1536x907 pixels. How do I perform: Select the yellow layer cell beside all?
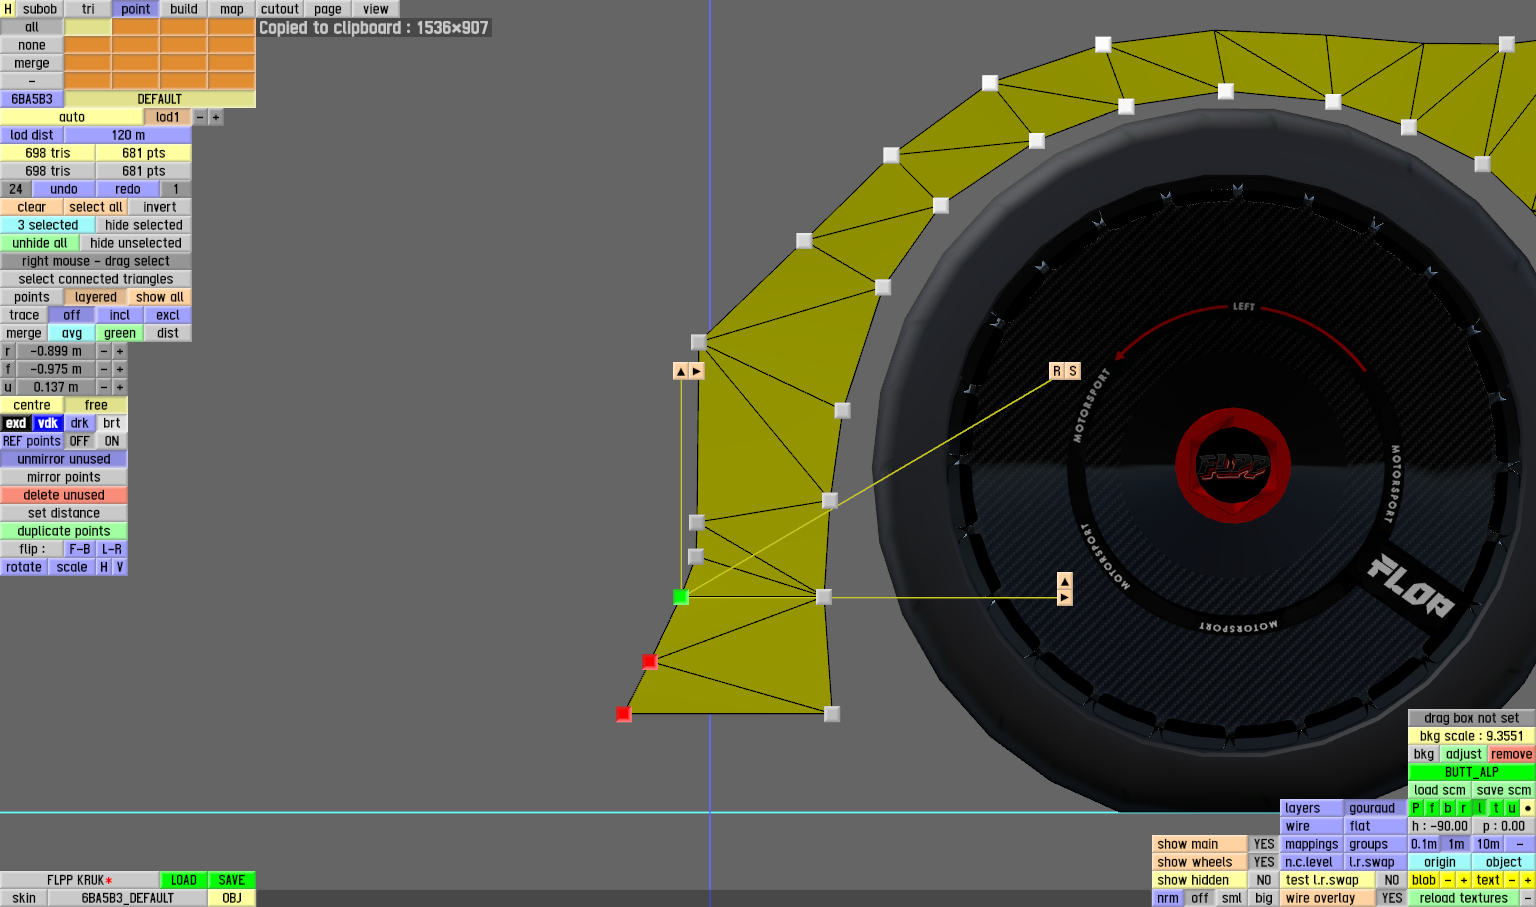click(x=88, y=27)
